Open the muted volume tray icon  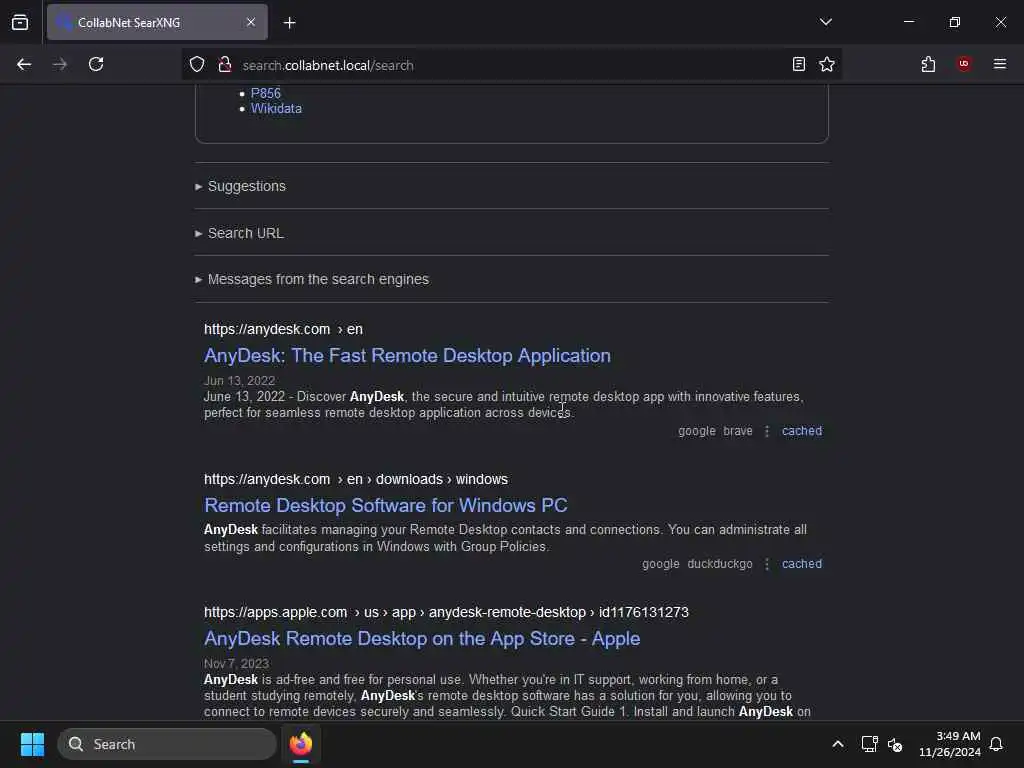[895, 744]
